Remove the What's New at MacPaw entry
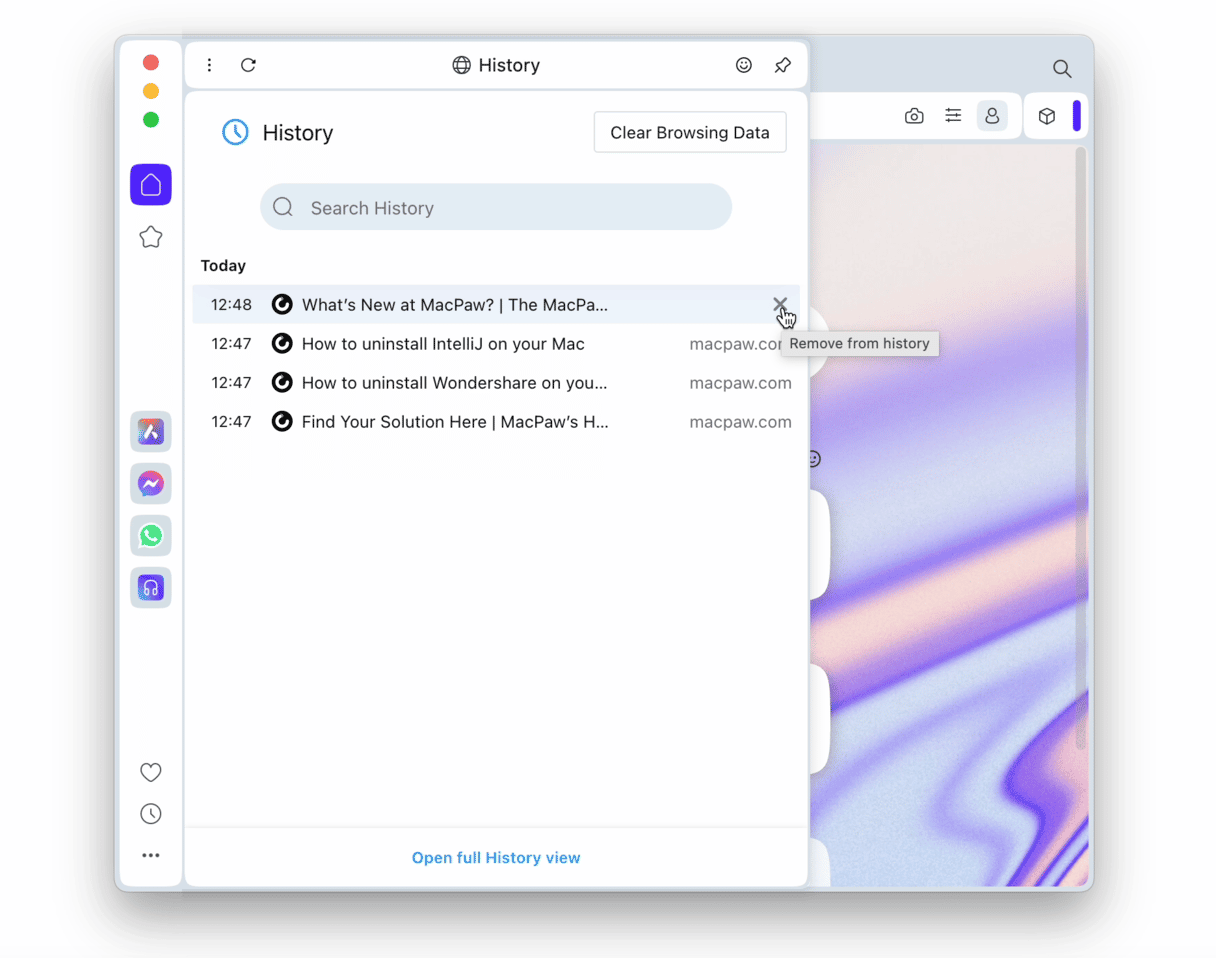The height and width of the screenshot is (958, 1216). point(780,304)
